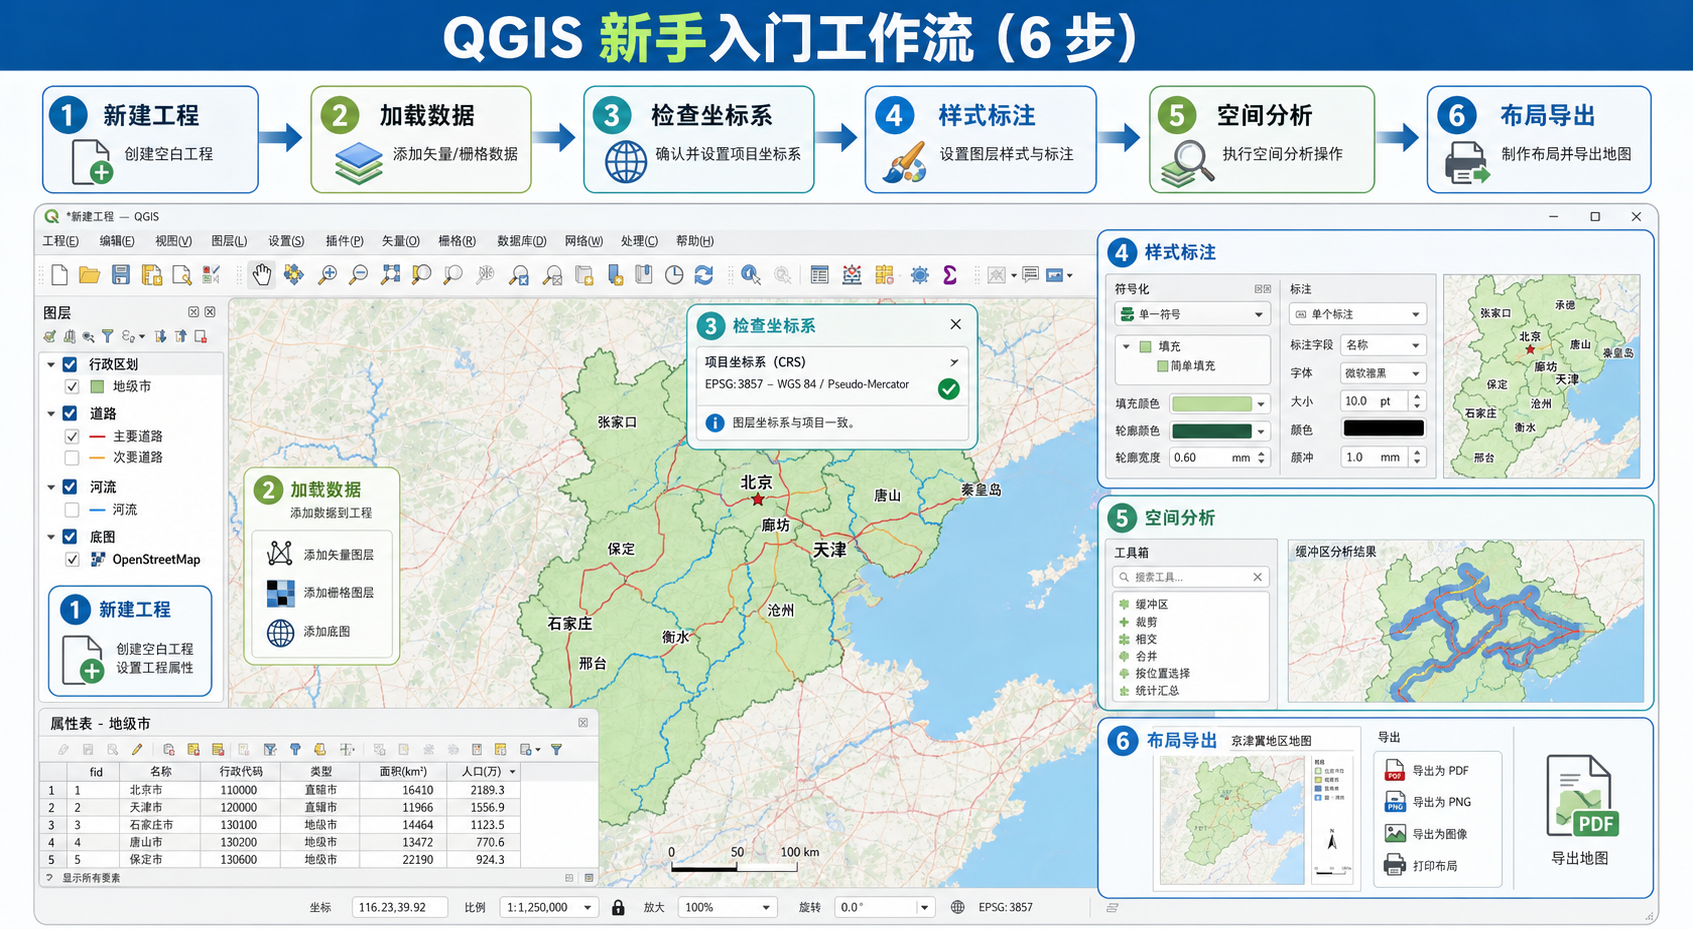Hide the OpenStreetMap layer
The image size is (1693, 929).
click(72, 559)
